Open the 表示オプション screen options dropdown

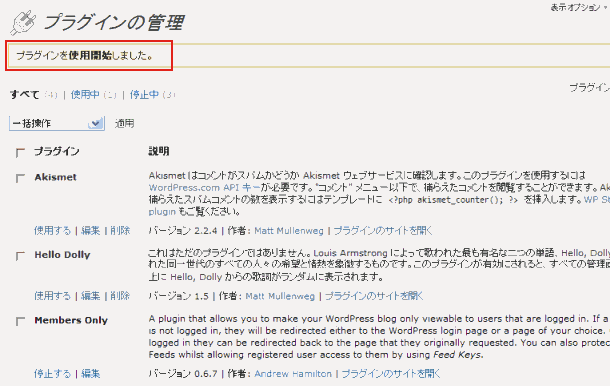(x=579, y=7)
